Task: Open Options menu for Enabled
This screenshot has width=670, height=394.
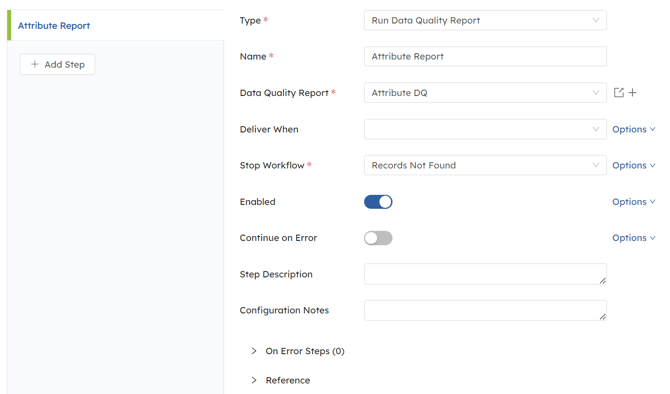Action: pyautogui.click(x=634, y=202)
